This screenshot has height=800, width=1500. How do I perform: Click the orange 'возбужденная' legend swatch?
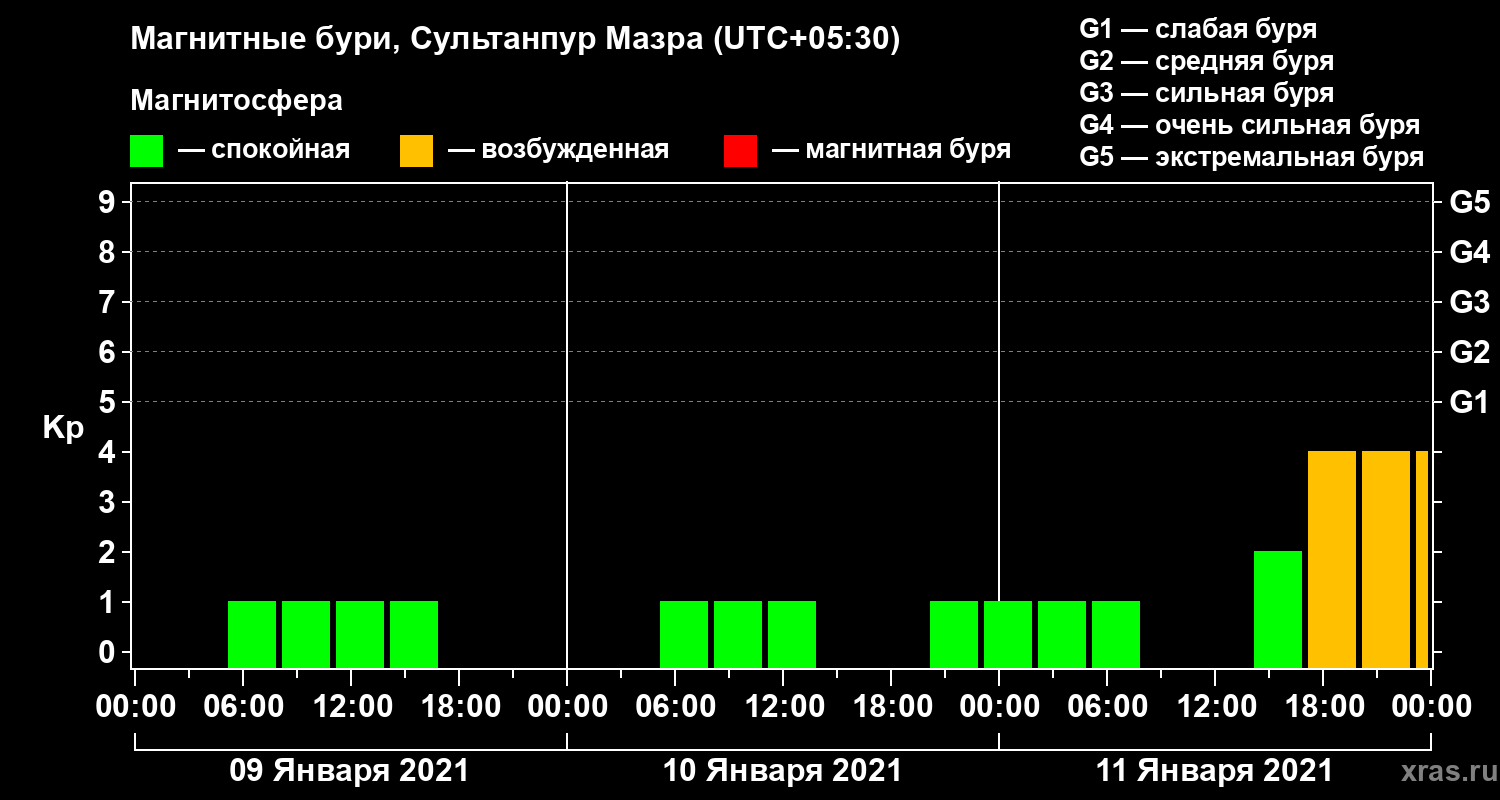pyautogui.click(x=416, y=151)
